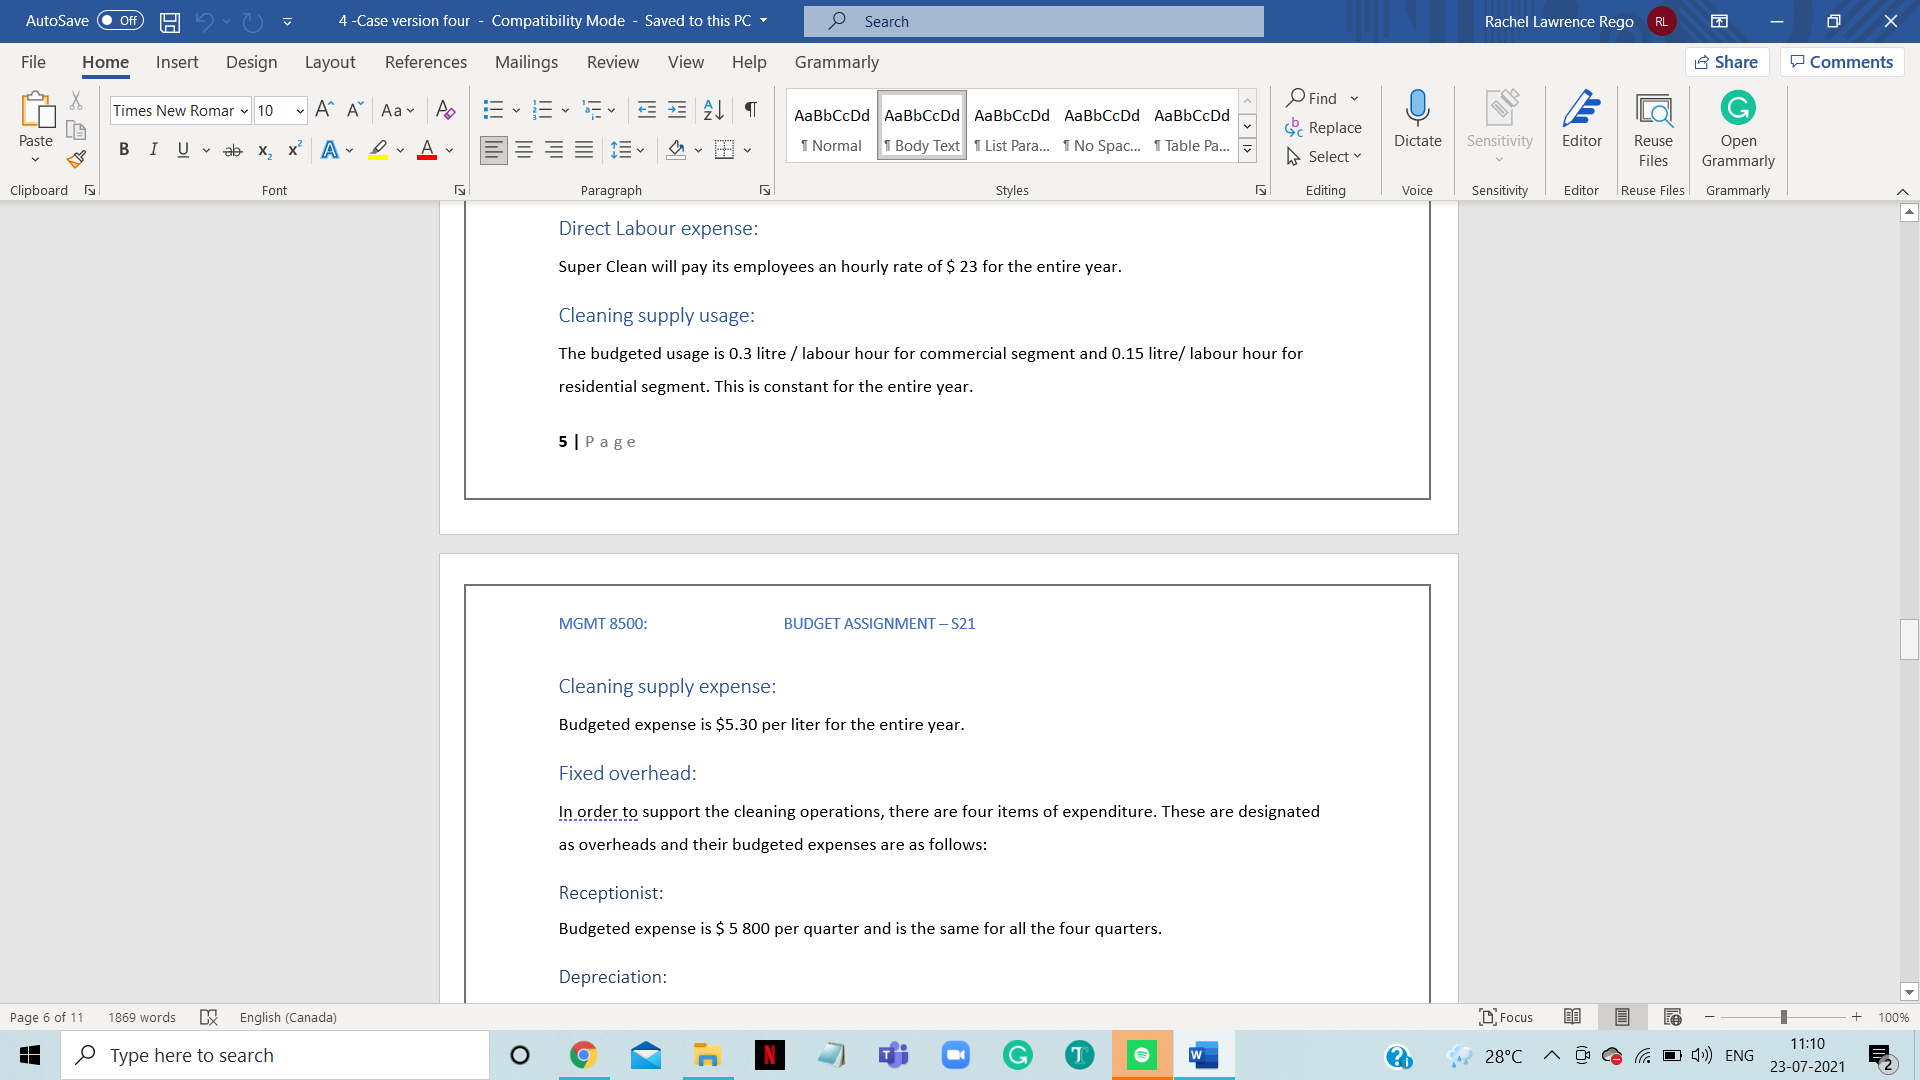Toggle the AutoSave switch
The height and width of the screenshot is (1080, 1920).
coord(120,21)
